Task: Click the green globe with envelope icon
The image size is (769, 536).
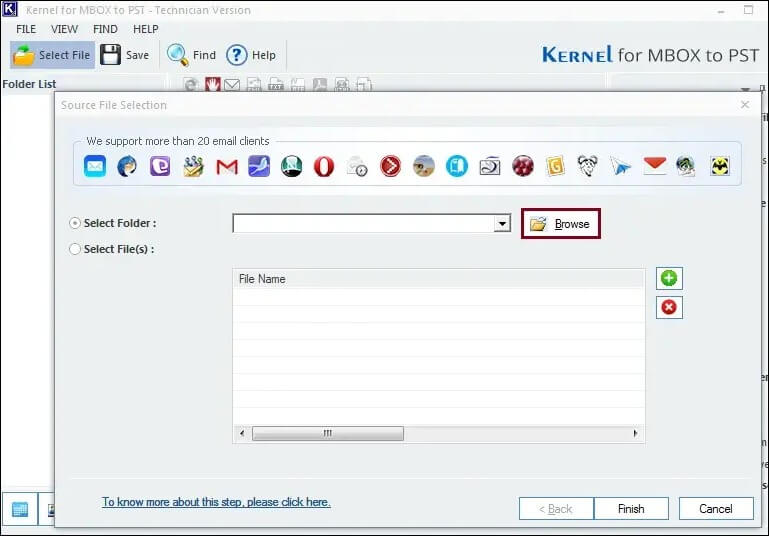Action: (x=686, y=166)
